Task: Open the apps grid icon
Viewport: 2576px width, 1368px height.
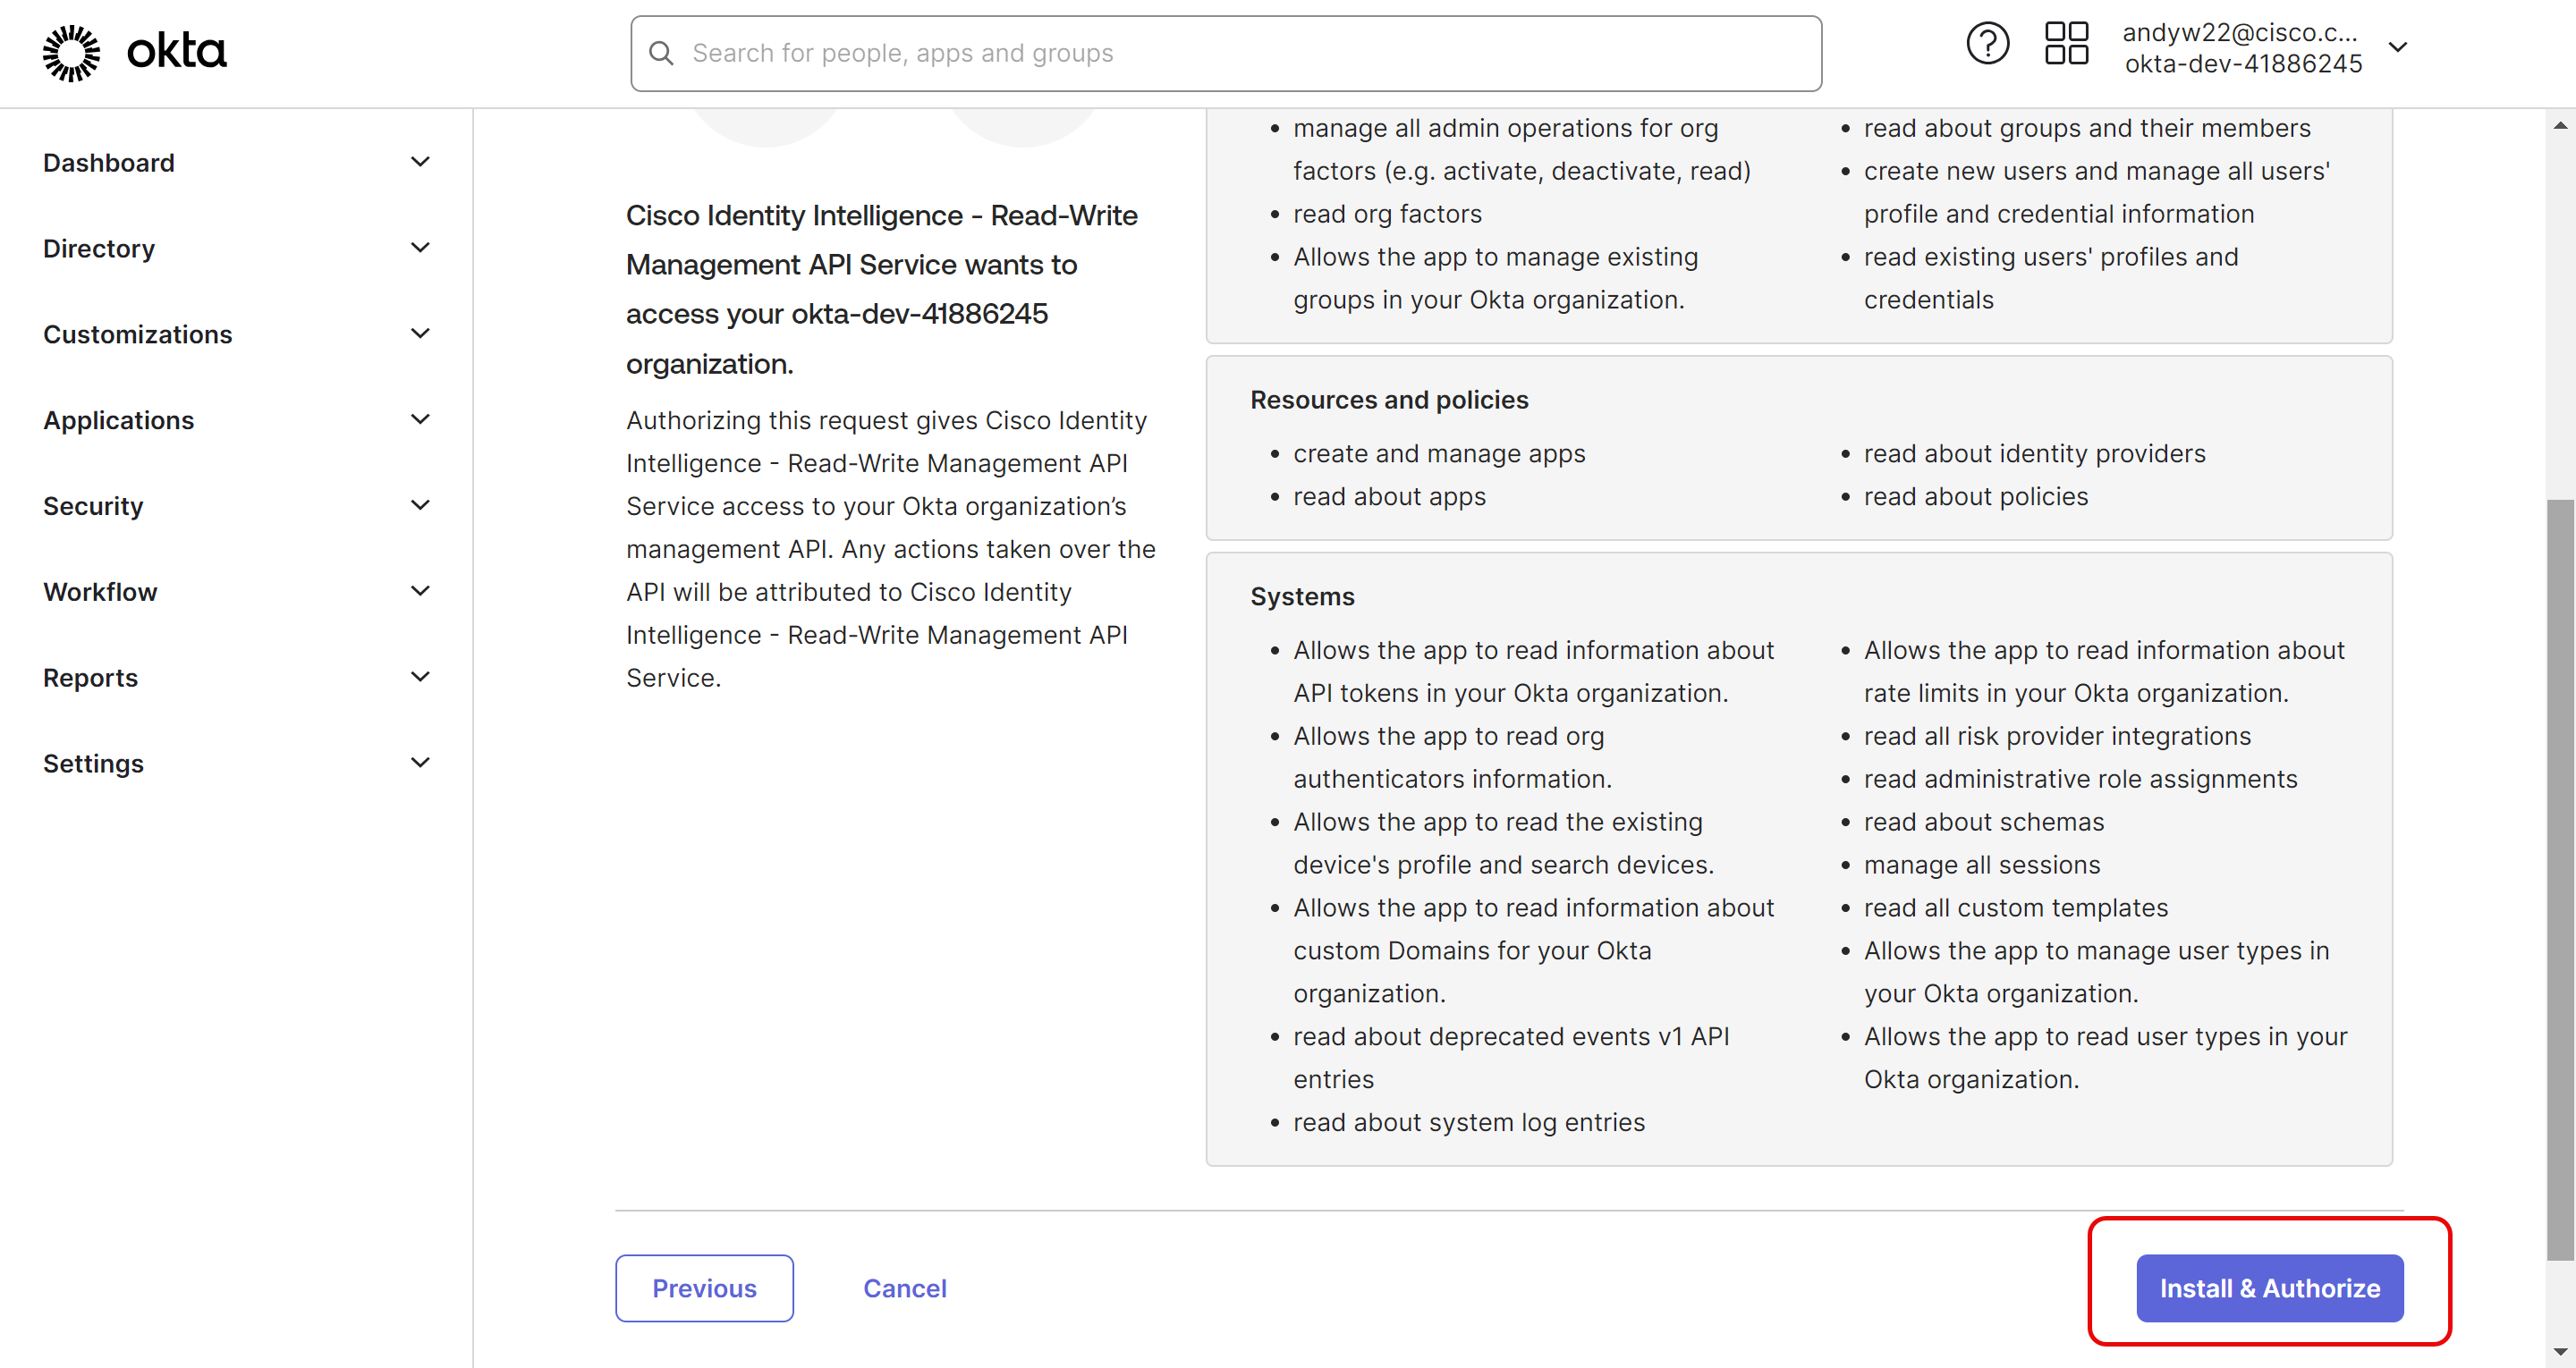Action: [2065, 44]
